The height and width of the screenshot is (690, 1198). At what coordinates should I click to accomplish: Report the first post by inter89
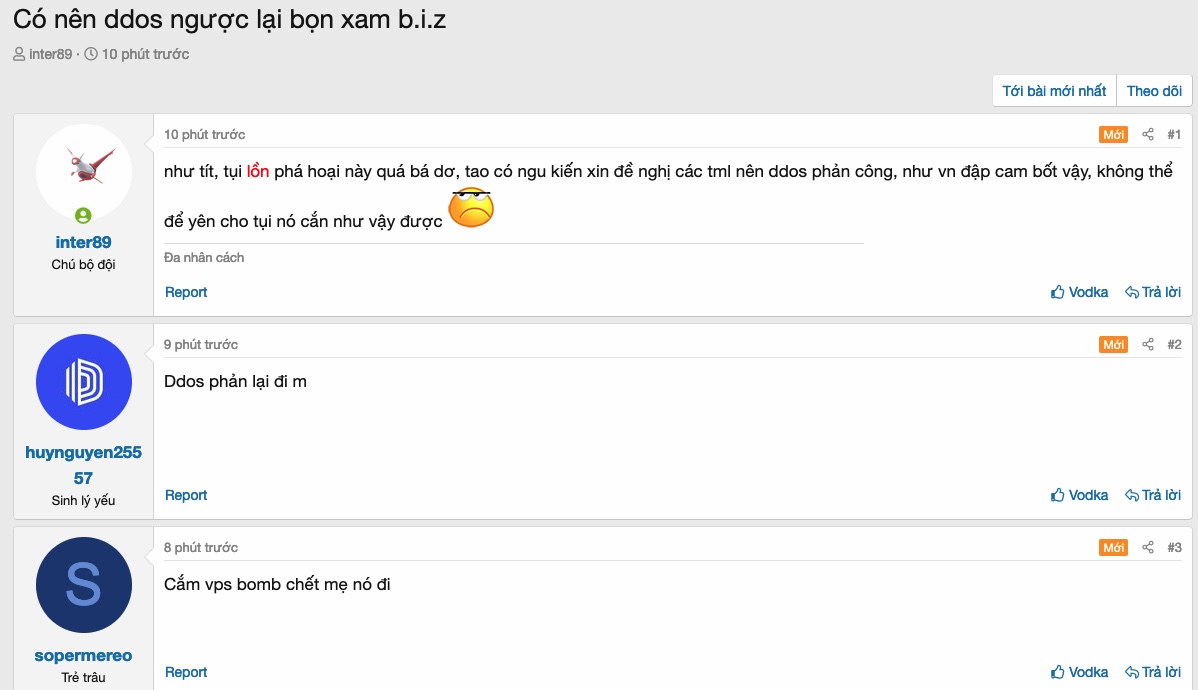click(186, 292)
